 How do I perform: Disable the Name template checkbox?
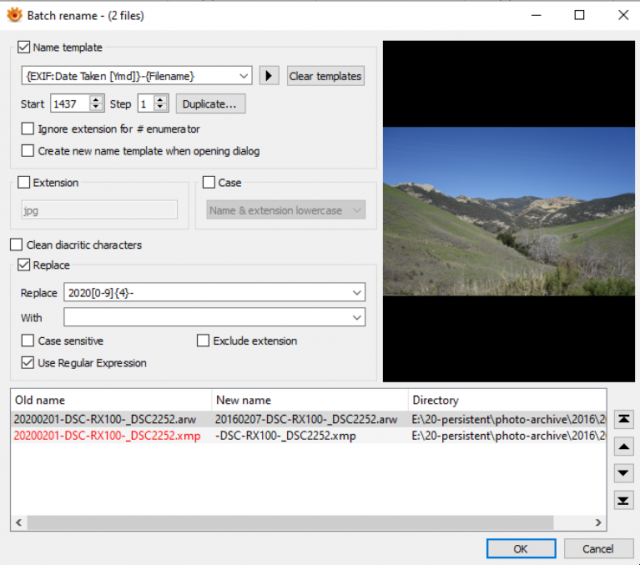(24, 47)
